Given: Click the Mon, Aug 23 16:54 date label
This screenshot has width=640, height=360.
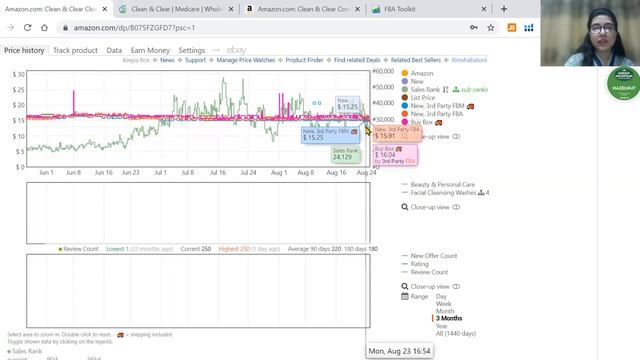Looking at the screenshot, I should pos(399,351).
